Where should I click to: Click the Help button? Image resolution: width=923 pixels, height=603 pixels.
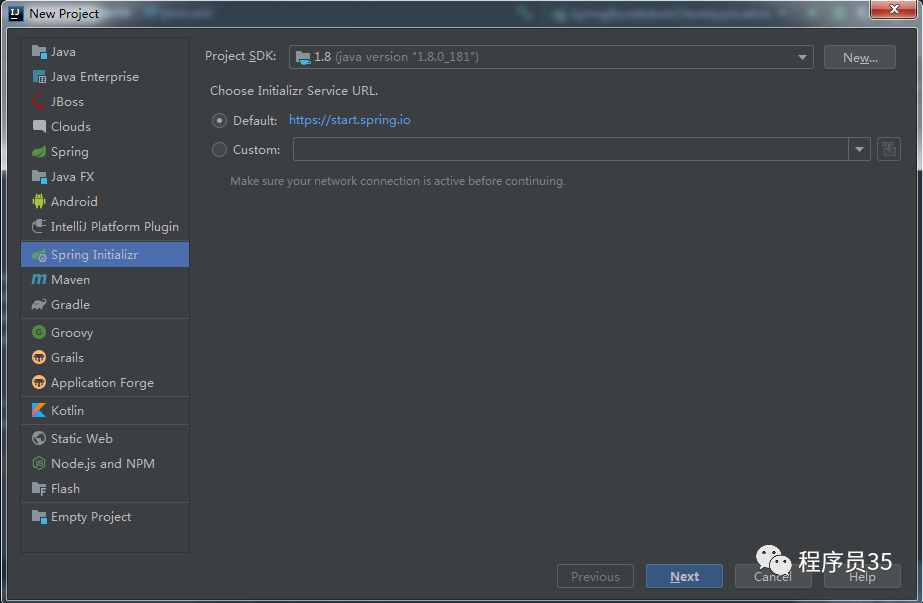(862, 577)
